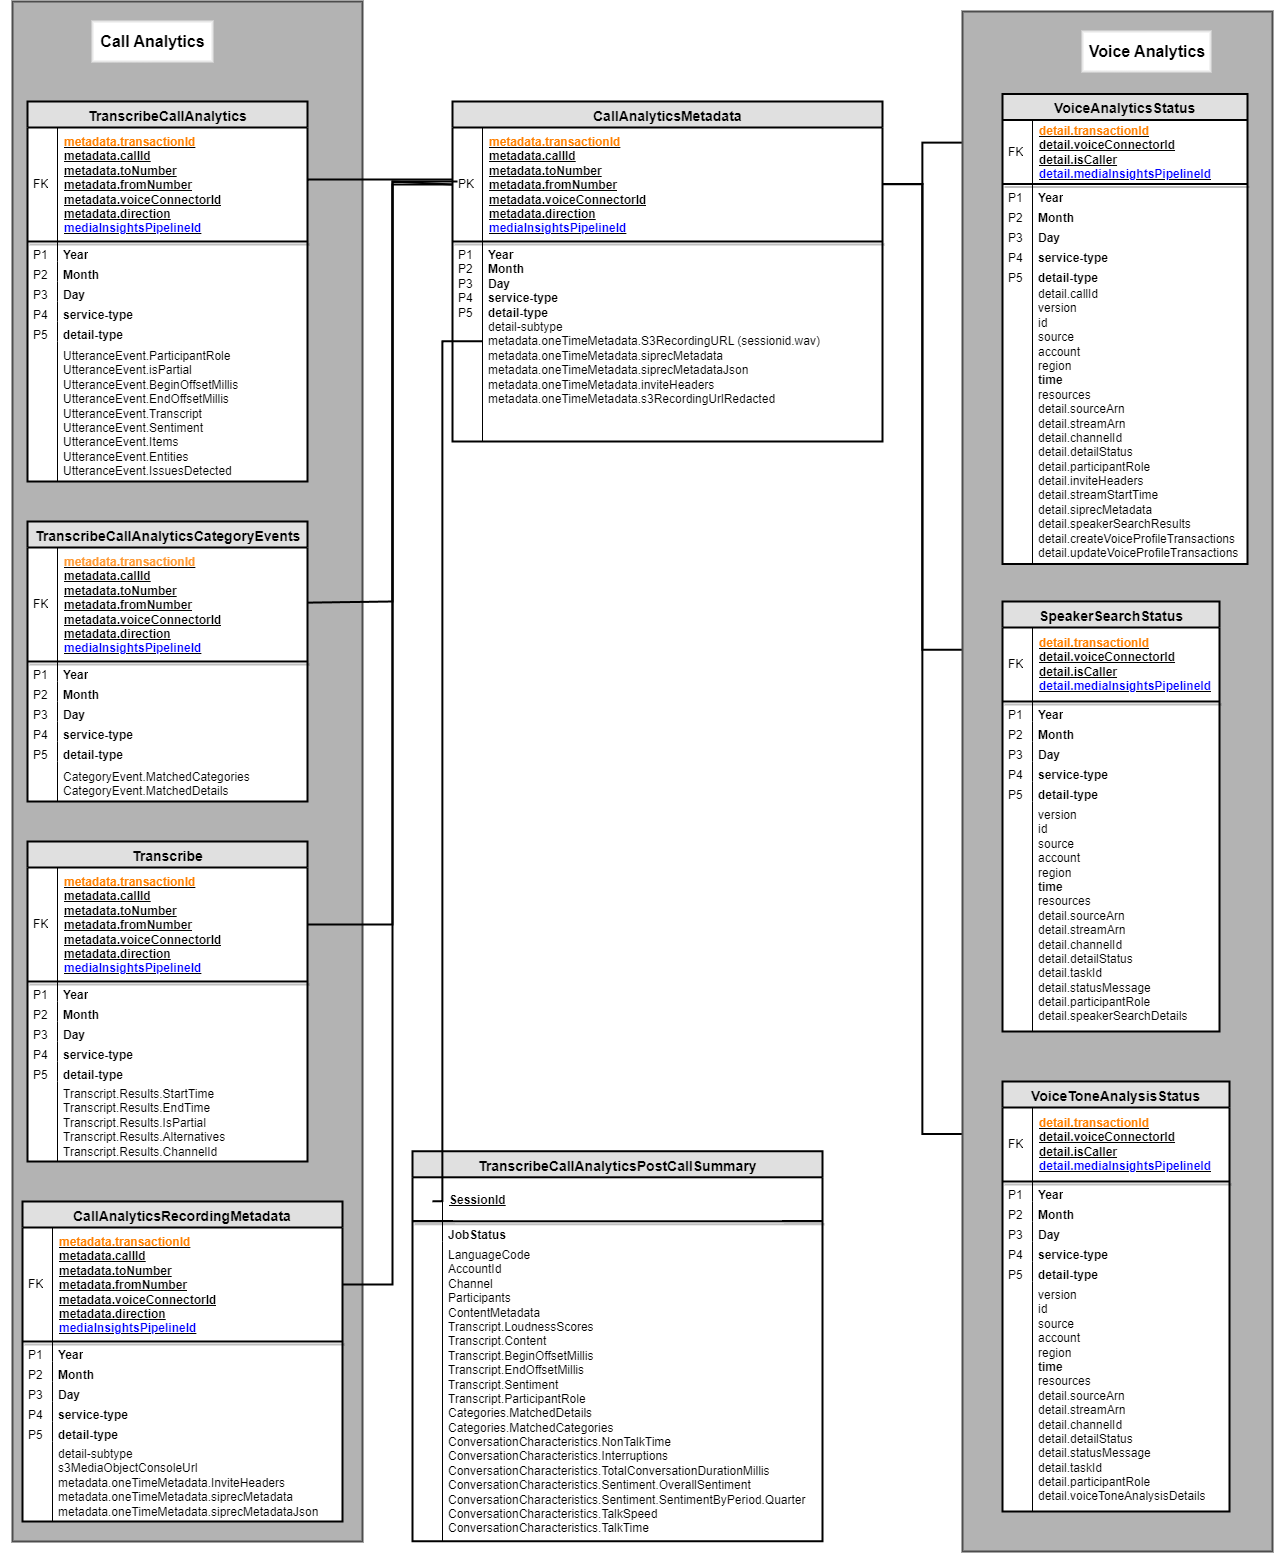Select Categories.MatchedDetails field
This screenshot has width=1282, height=1562.
pyautogui.click(x=519, y=1413)
